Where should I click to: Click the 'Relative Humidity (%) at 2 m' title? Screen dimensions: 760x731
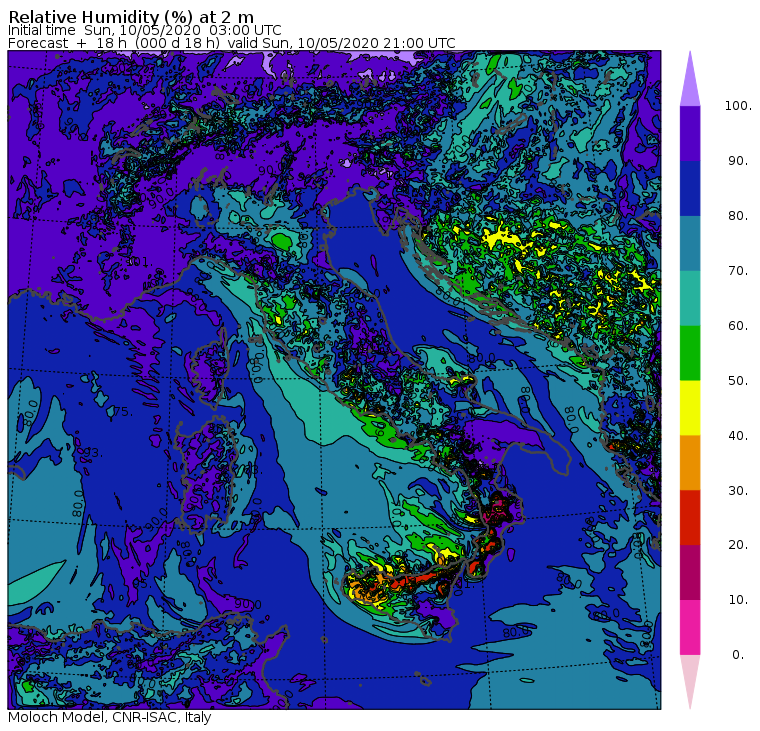point(131,17)
